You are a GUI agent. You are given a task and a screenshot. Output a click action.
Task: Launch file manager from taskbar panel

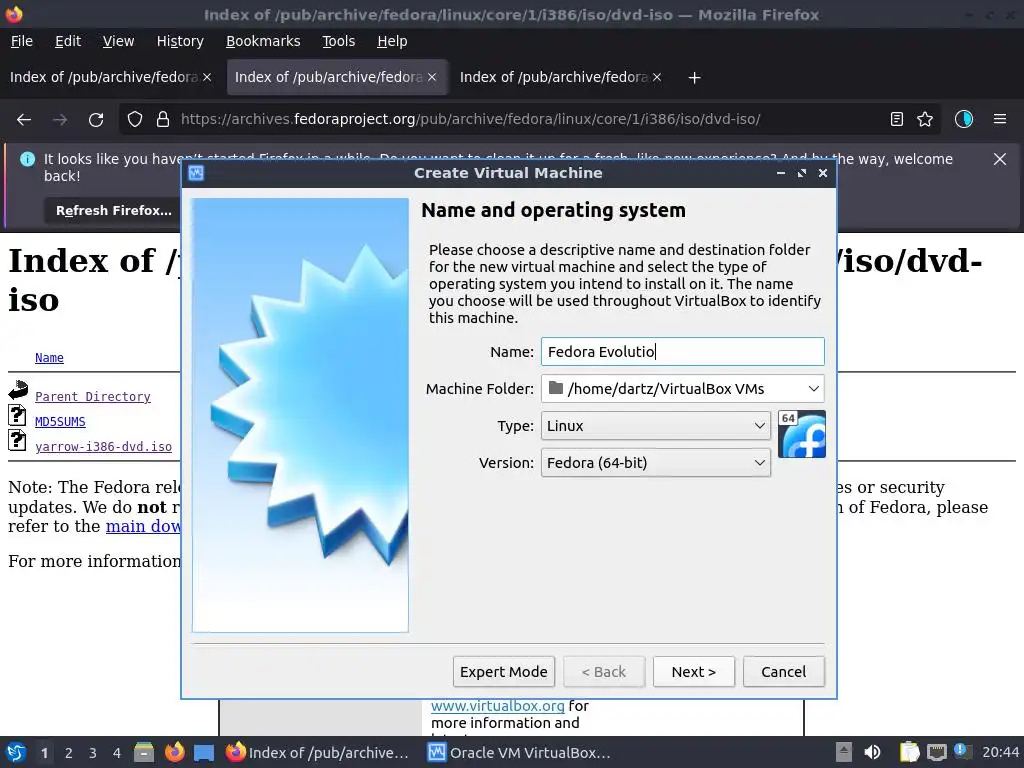(144, 752)
